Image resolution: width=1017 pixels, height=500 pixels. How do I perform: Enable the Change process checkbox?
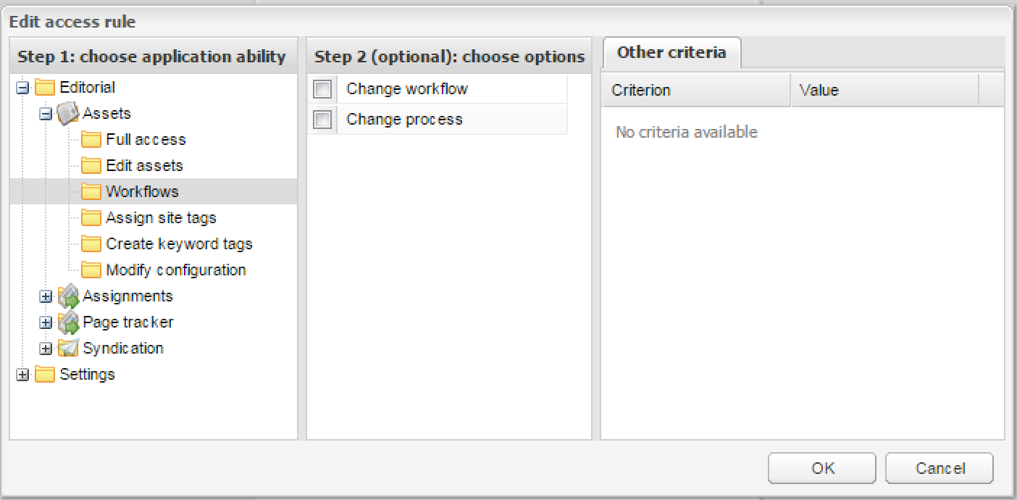click(x=322, y=119)
